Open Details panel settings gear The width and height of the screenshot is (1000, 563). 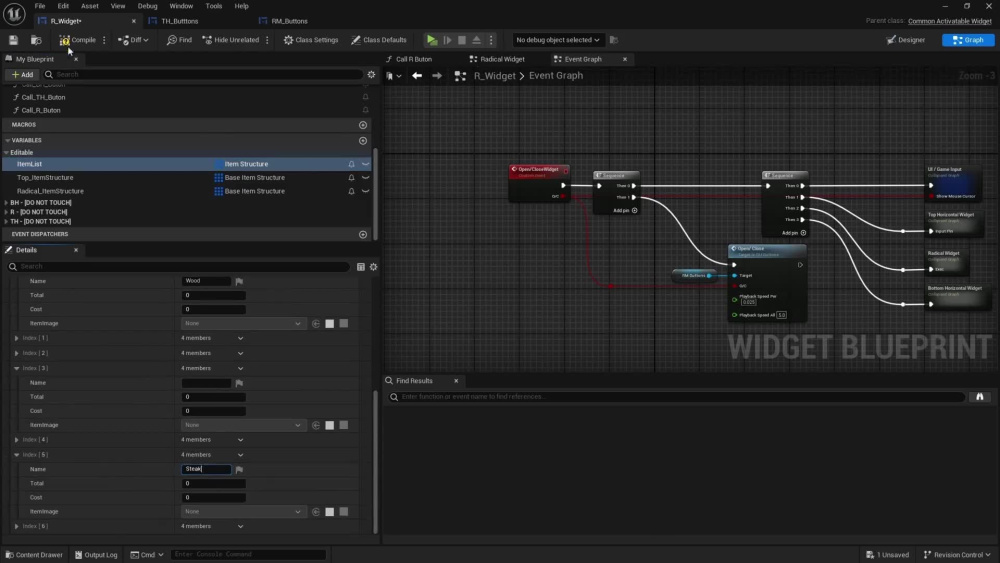[x=374, y=267]
